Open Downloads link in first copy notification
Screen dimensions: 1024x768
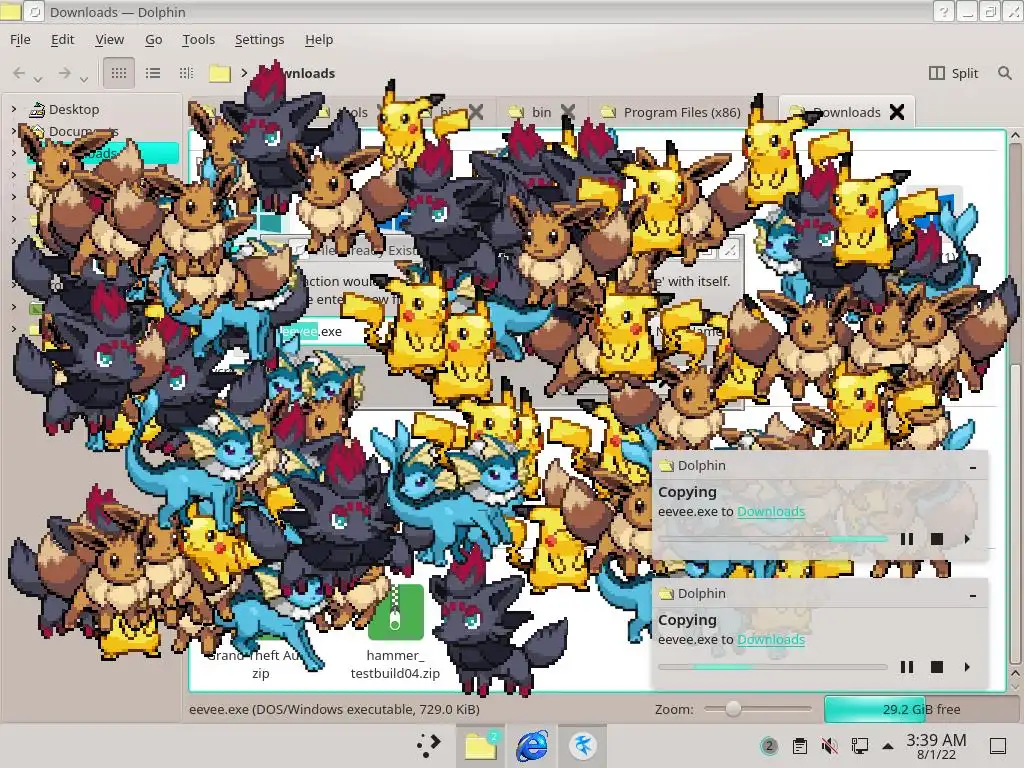pos(771,511)
